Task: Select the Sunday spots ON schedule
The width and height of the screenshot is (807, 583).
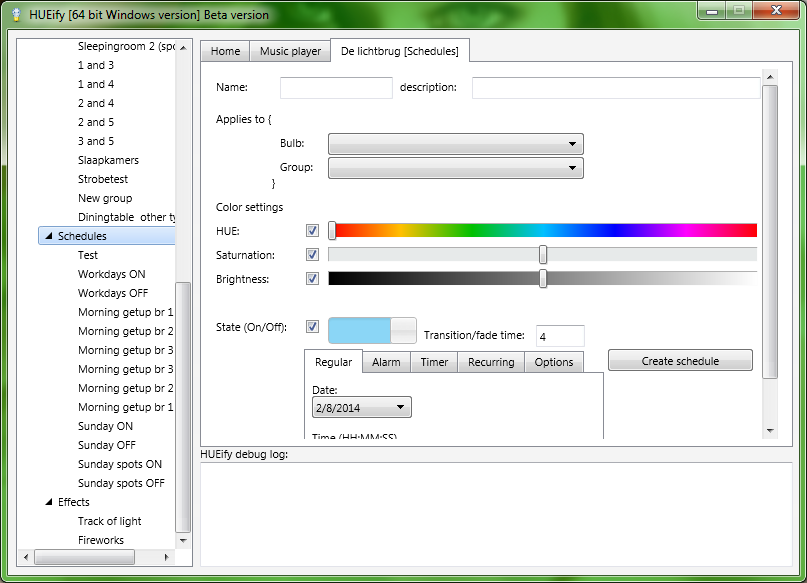Action: point(120,464)
